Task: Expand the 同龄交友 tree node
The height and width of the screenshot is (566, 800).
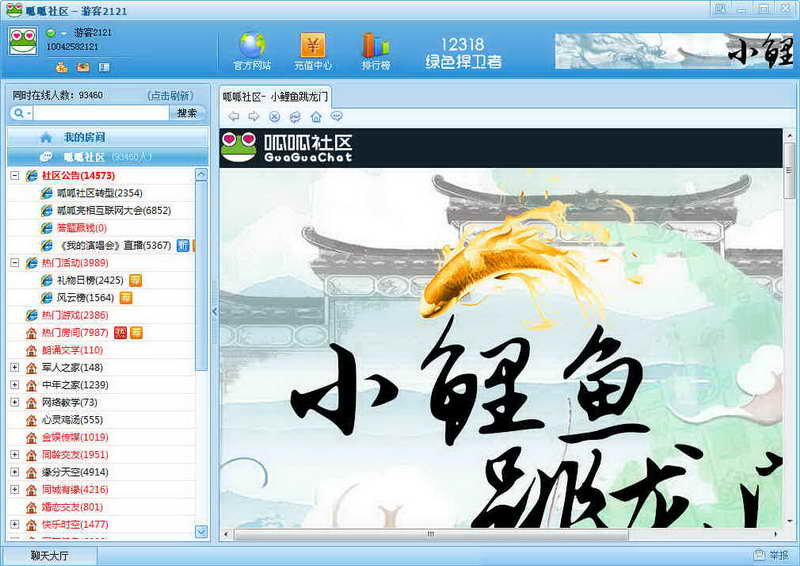Action: (15, 455)
